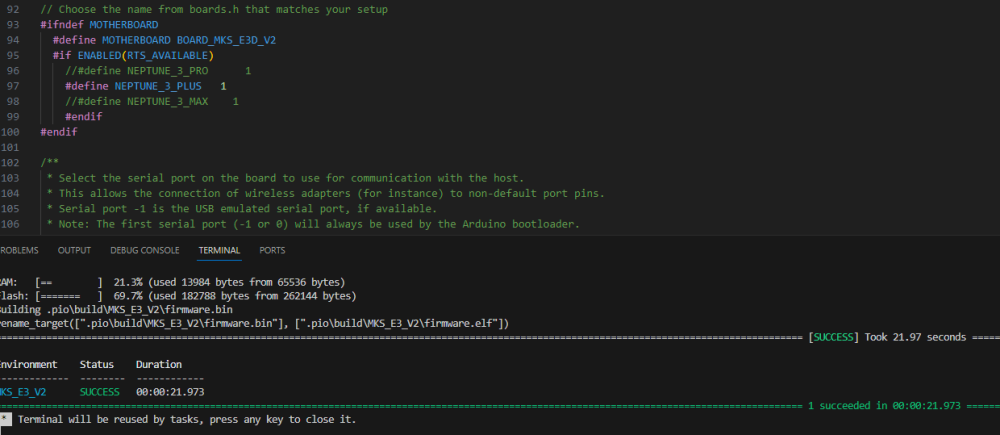This screenshot has height=435, width=1000.
Task: Open the OUTPUT panel tab
Action: (x=74, y=250)
